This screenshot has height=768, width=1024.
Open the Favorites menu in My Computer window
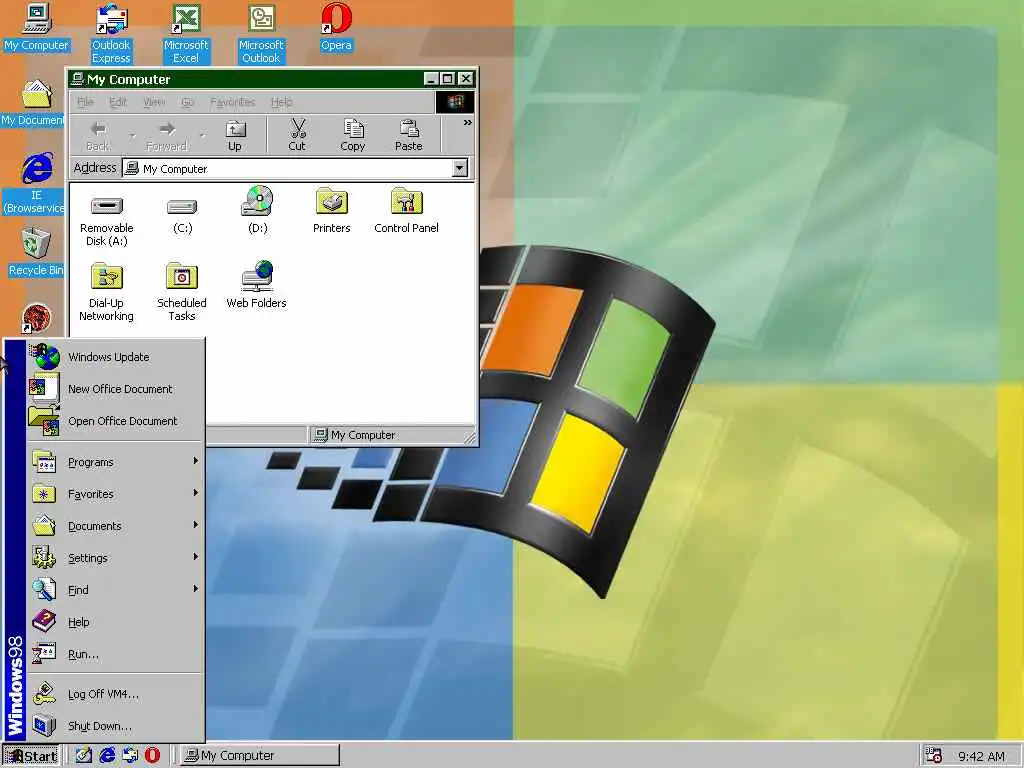pos(232,102)
